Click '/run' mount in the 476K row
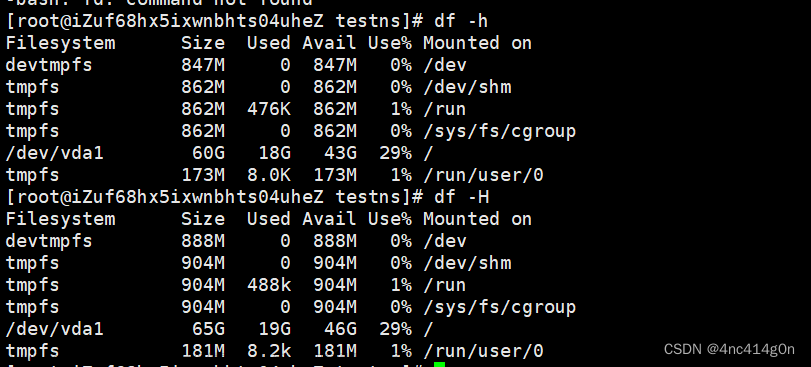The width and height of the screenshot is (811, 367). pos(445,109)
